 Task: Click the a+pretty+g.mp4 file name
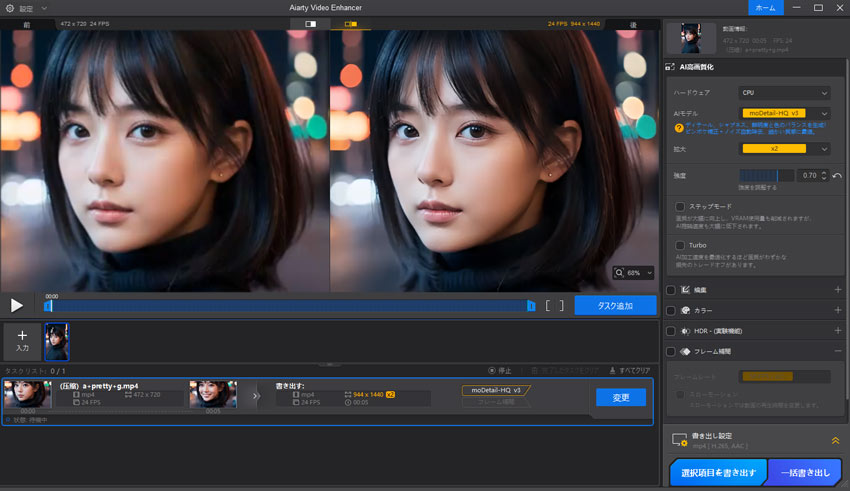tap(110, 386)
